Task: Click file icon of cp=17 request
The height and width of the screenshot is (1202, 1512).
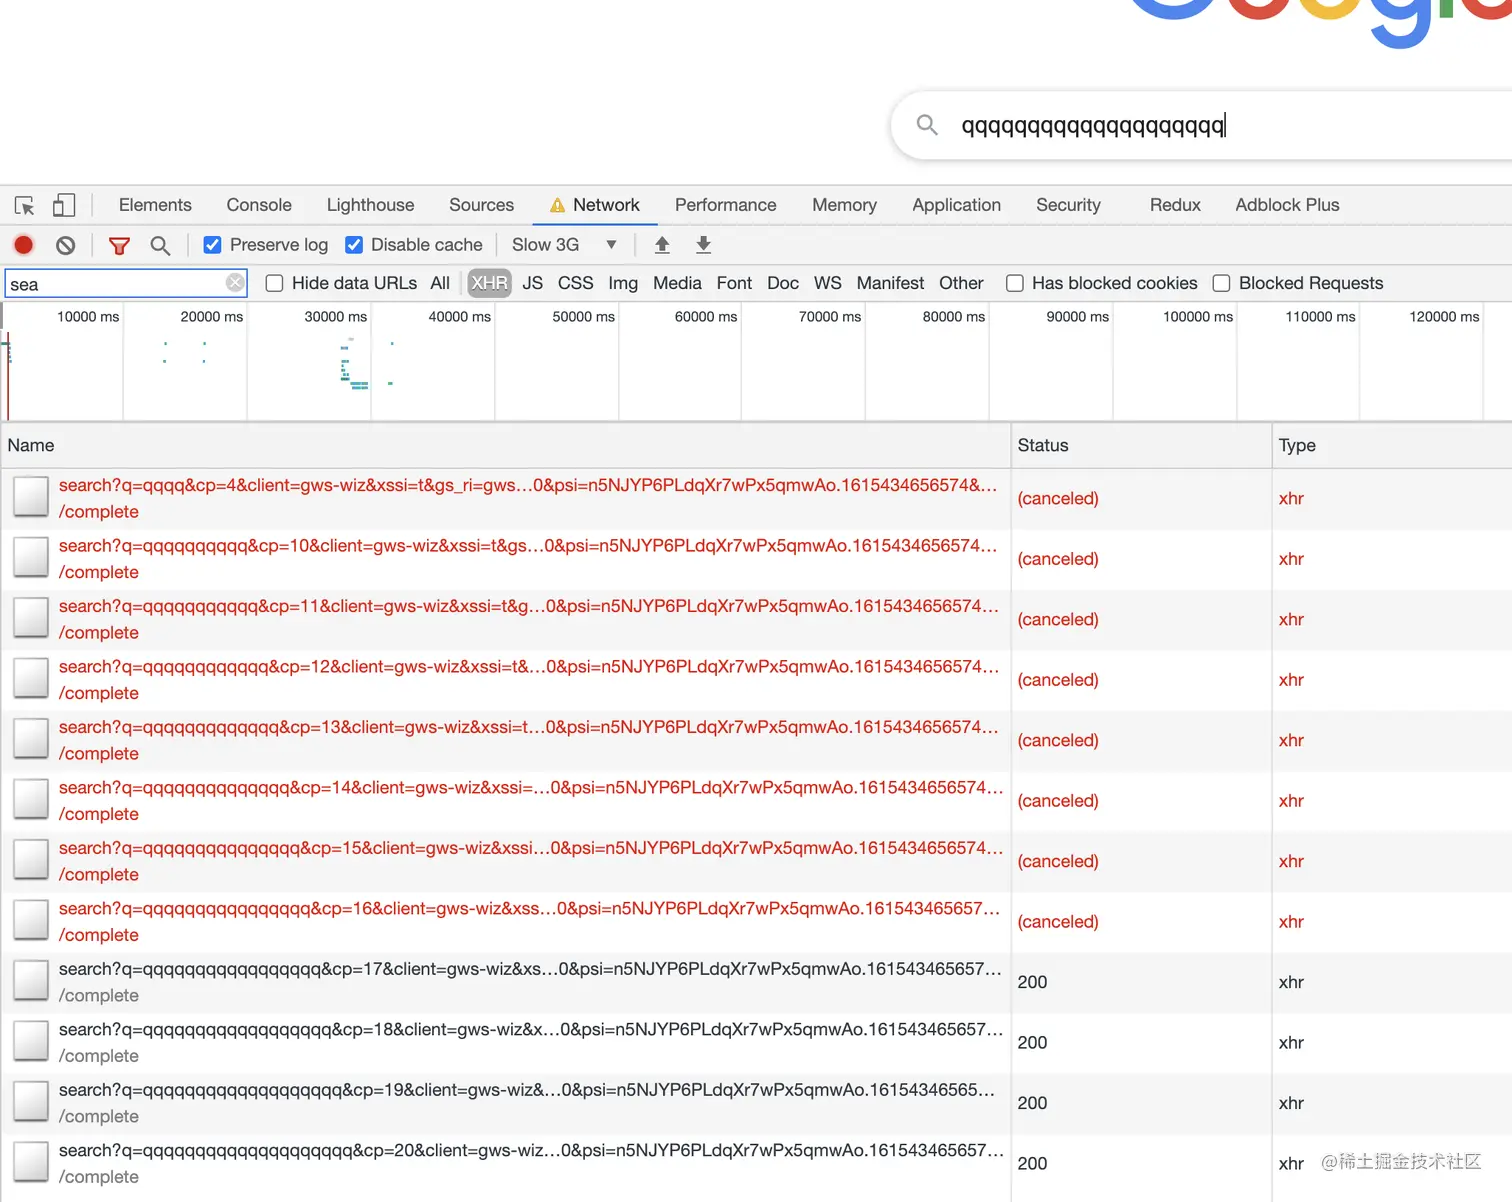Action: pos(31,981)
